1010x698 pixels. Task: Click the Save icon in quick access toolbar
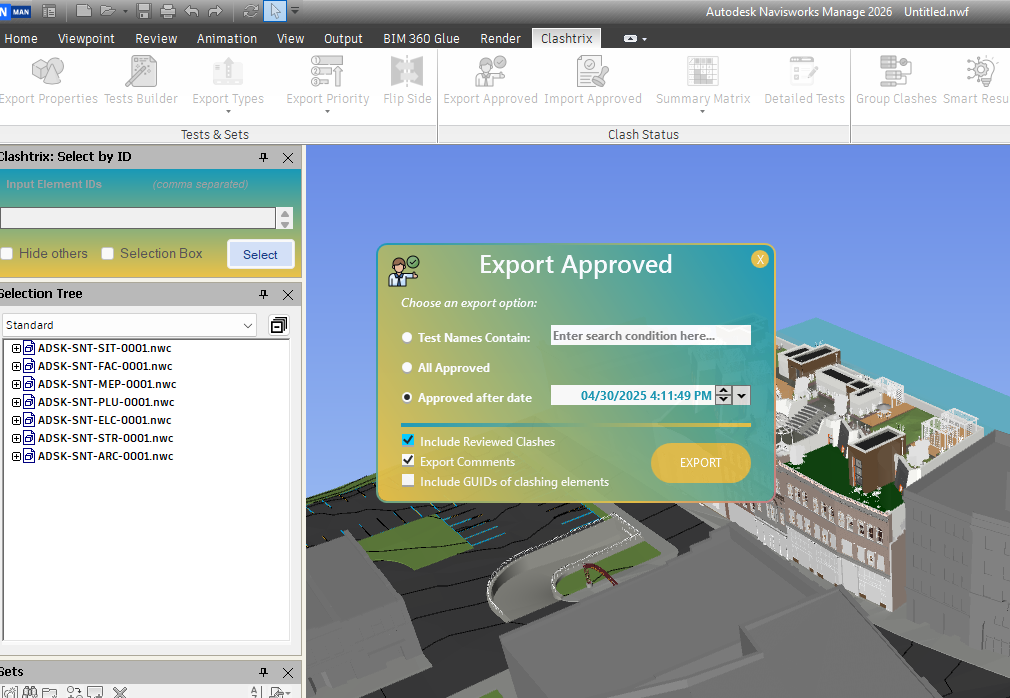pyautogui.click(x=144, y=12)
